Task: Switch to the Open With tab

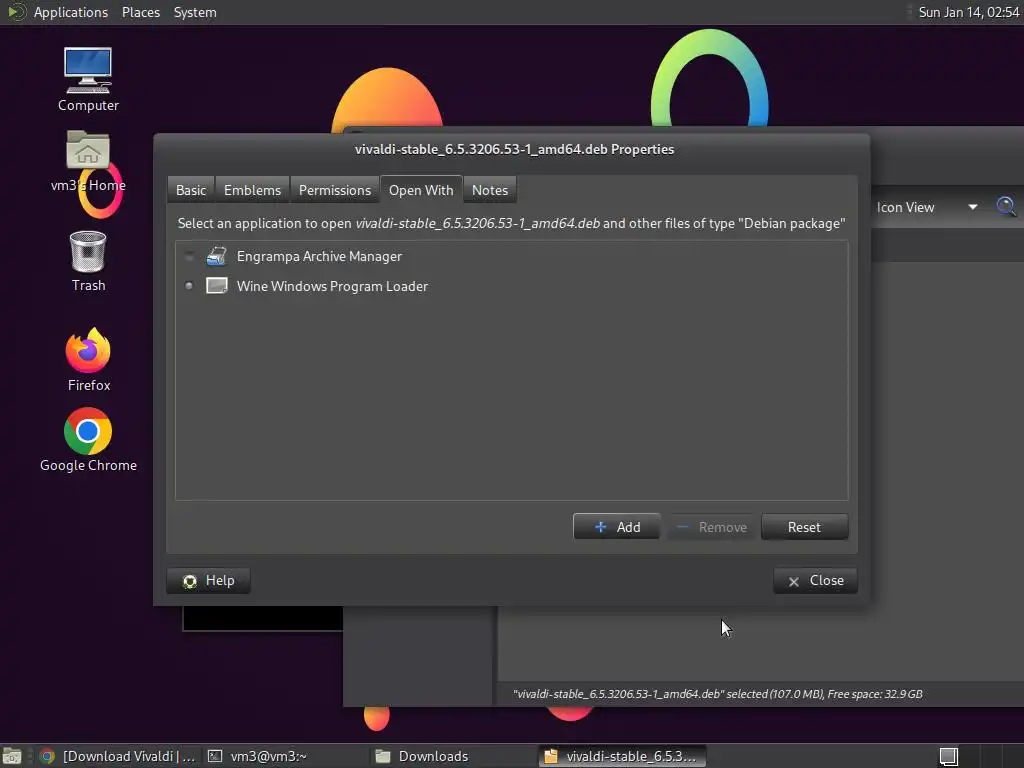Action: click(x=421, y=190)
